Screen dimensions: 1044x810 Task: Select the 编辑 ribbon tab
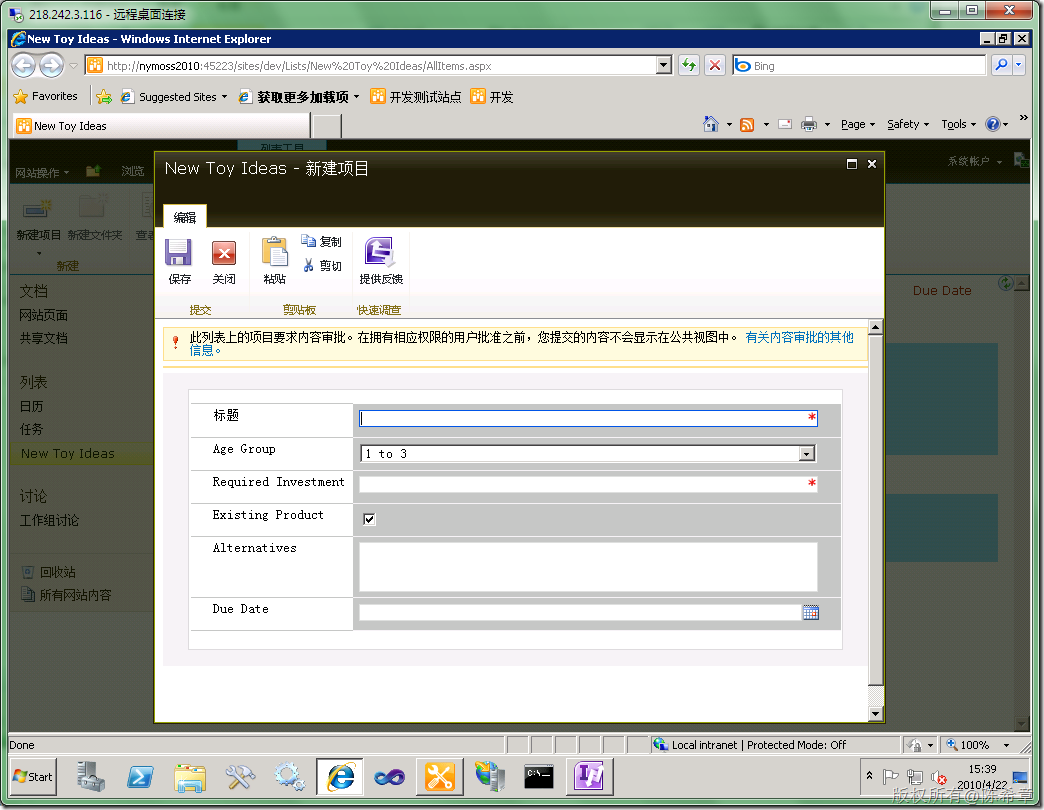coord(184,217)
